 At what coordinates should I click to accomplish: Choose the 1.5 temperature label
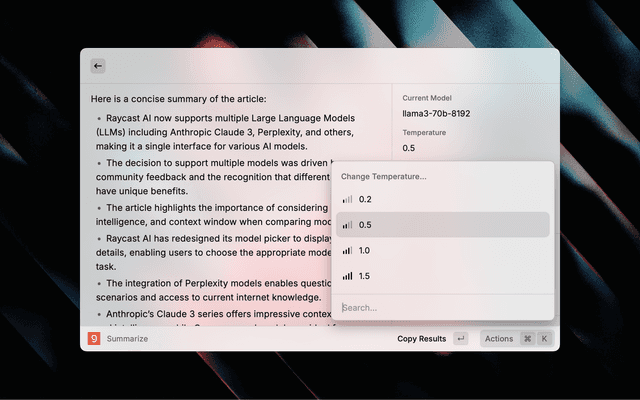(x=365, y=275)
